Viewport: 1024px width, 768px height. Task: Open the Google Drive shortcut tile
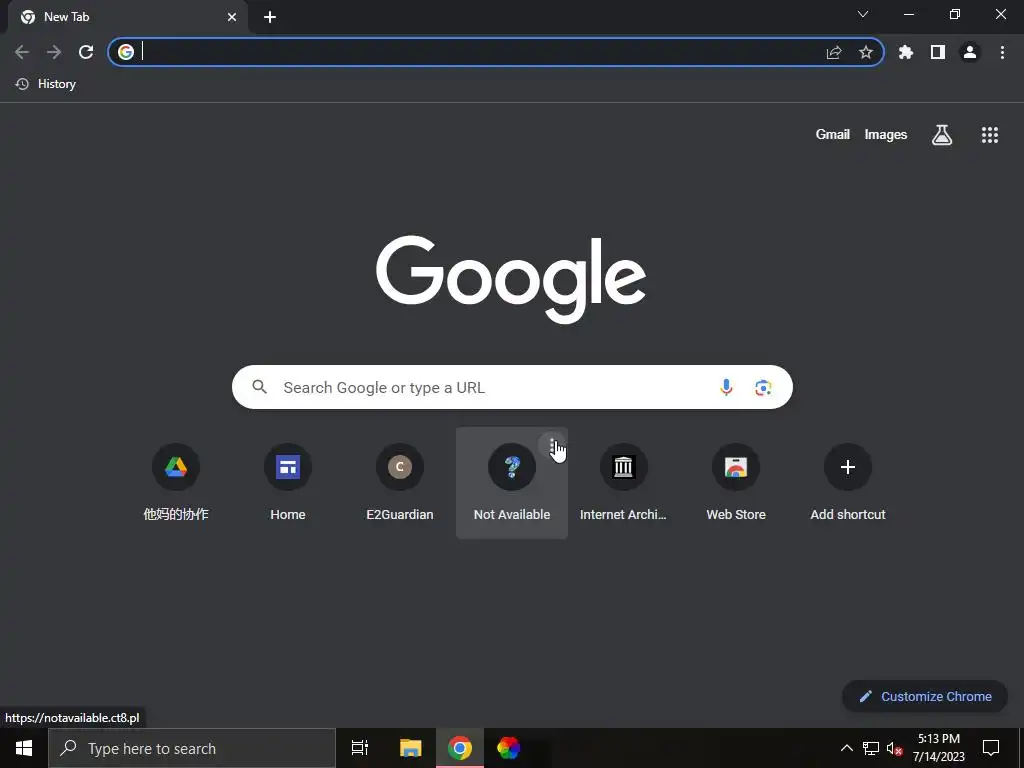tap(176, 483)
